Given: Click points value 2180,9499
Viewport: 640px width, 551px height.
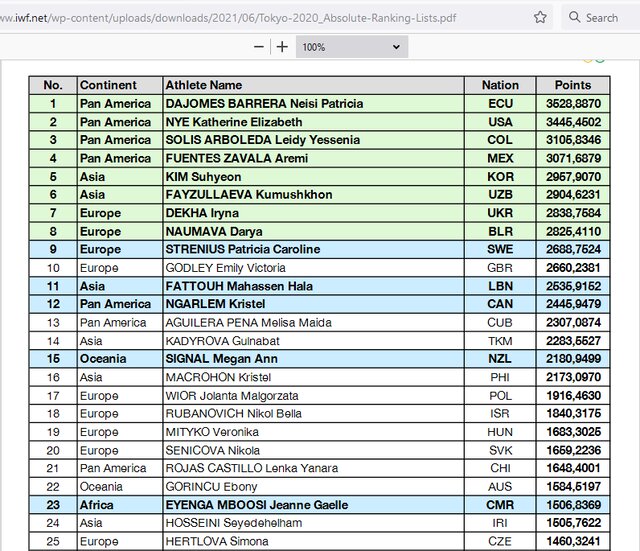Looking at the screenshot, I should point(573,359).
